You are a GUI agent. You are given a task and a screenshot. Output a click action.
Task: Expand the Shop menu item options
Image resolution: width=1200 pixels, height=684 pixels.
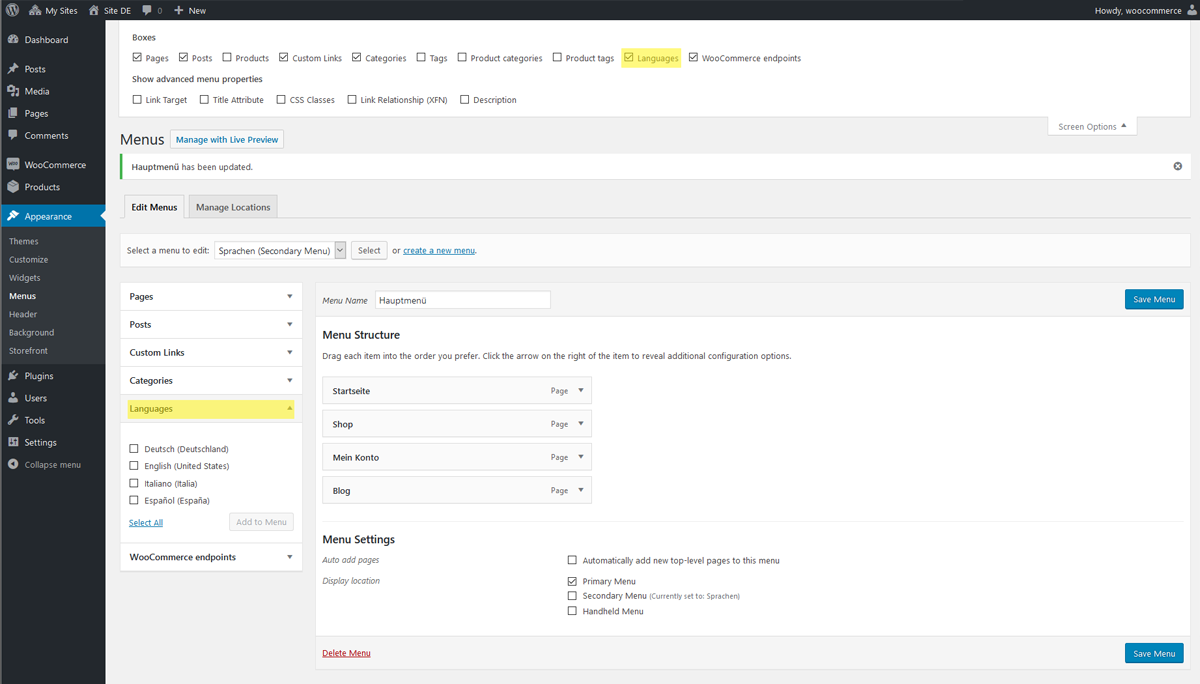point(581,424)
